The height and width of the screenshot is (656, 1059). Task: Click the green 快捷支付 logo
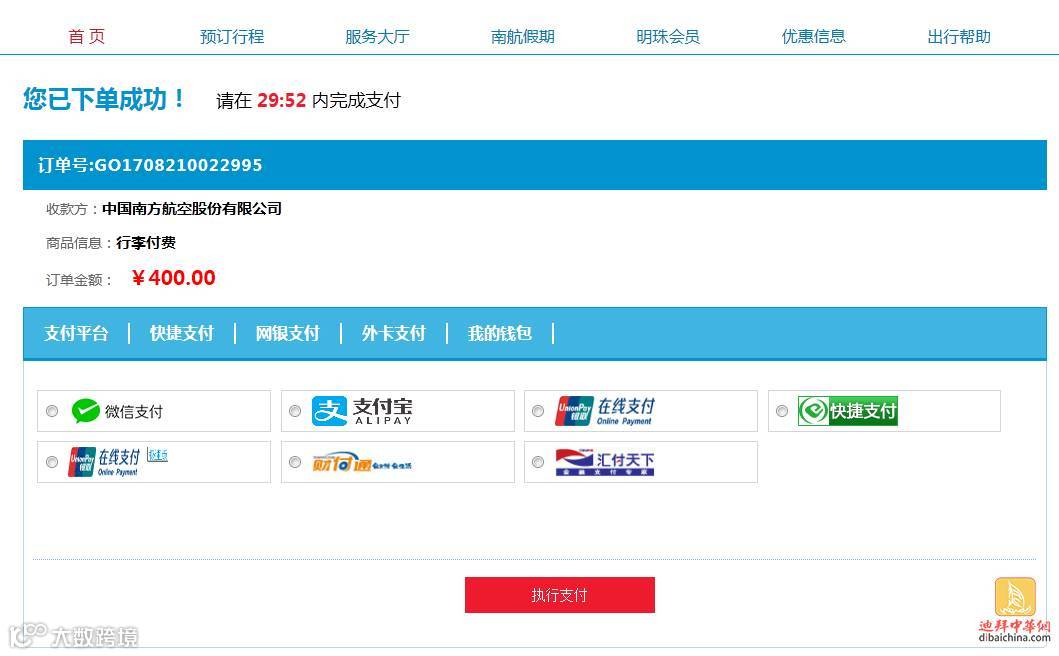848,411
